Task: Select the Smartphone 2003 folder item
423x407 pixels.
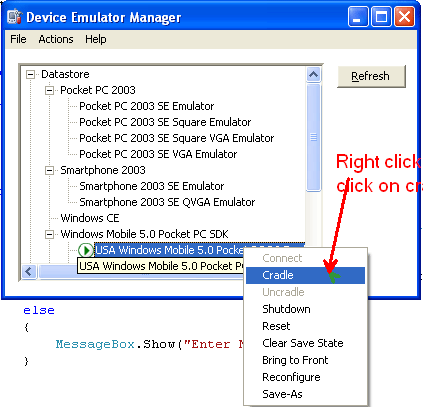Action: pos(103,170)
